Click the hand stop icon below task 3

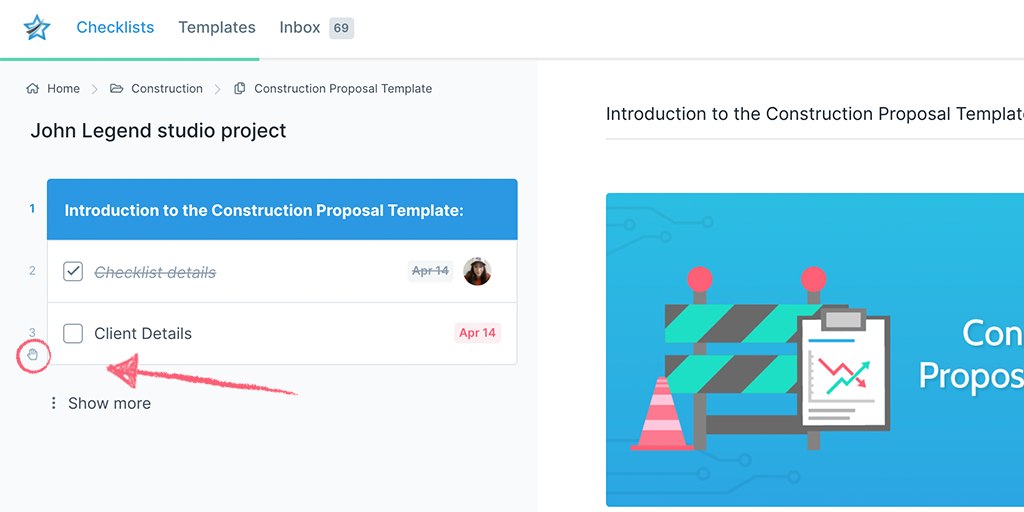[x=33, y=355]
